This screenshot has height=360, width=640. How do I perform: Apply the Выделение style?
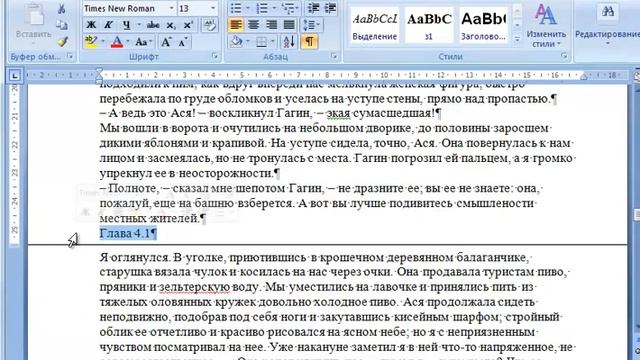pyautogui.click(x=375, y=25)
